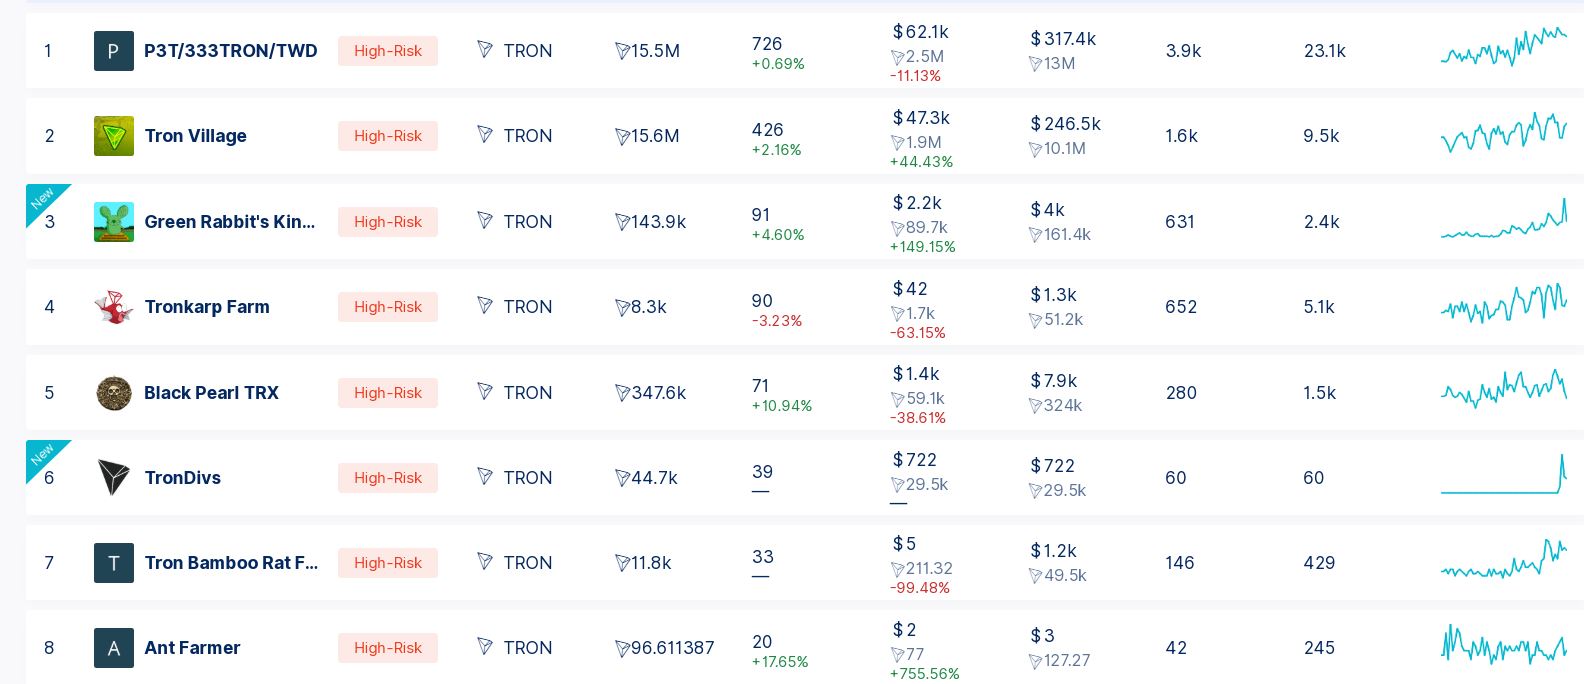View the Tron Village activity sparkline chart
This screenshot has width=1584, height=684.
1504,132
